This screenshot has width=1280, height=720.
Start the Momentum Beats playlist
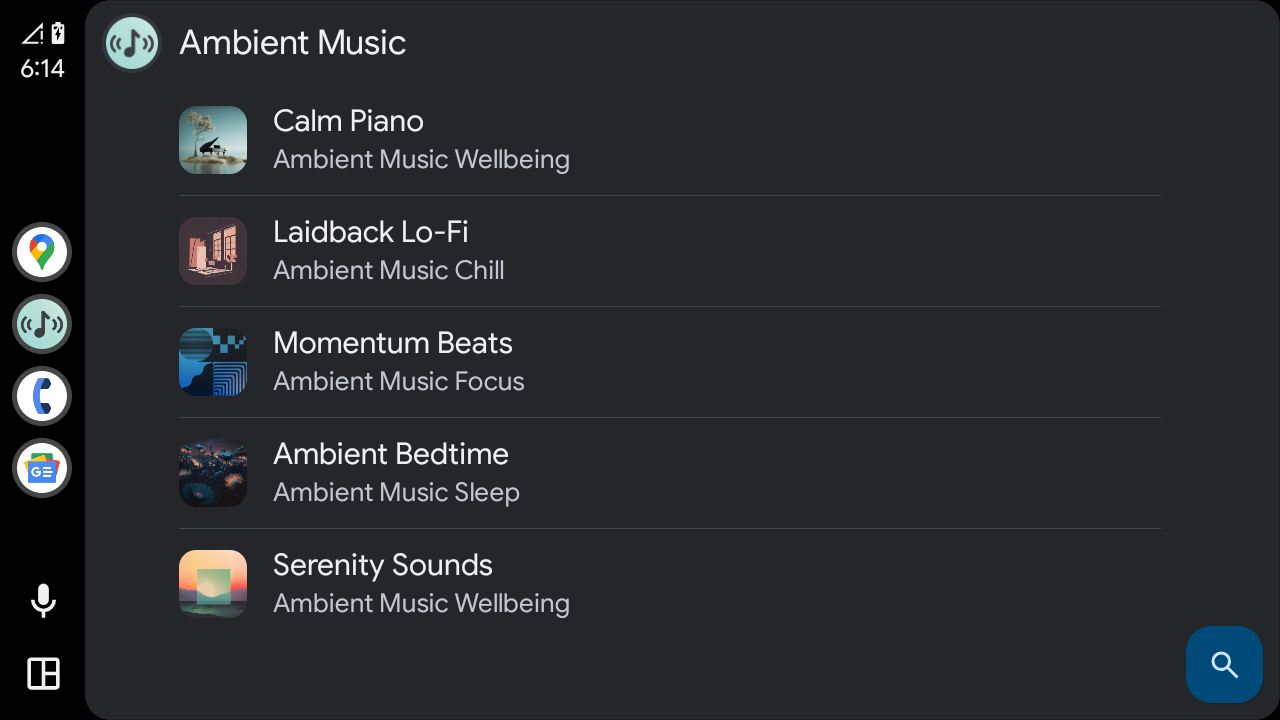click(x=398, y=362)
